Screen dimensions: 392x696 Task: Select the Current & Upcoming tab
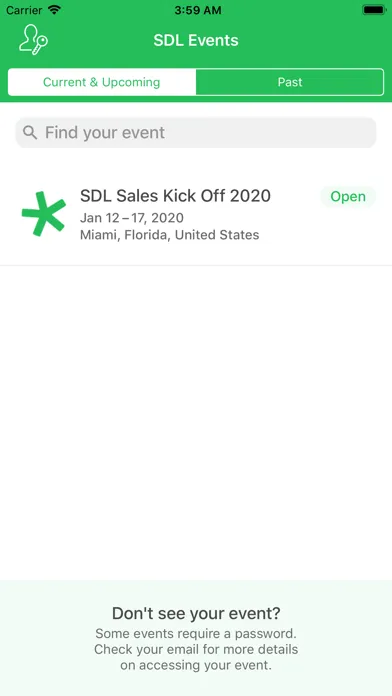click(x=102, y=82)
